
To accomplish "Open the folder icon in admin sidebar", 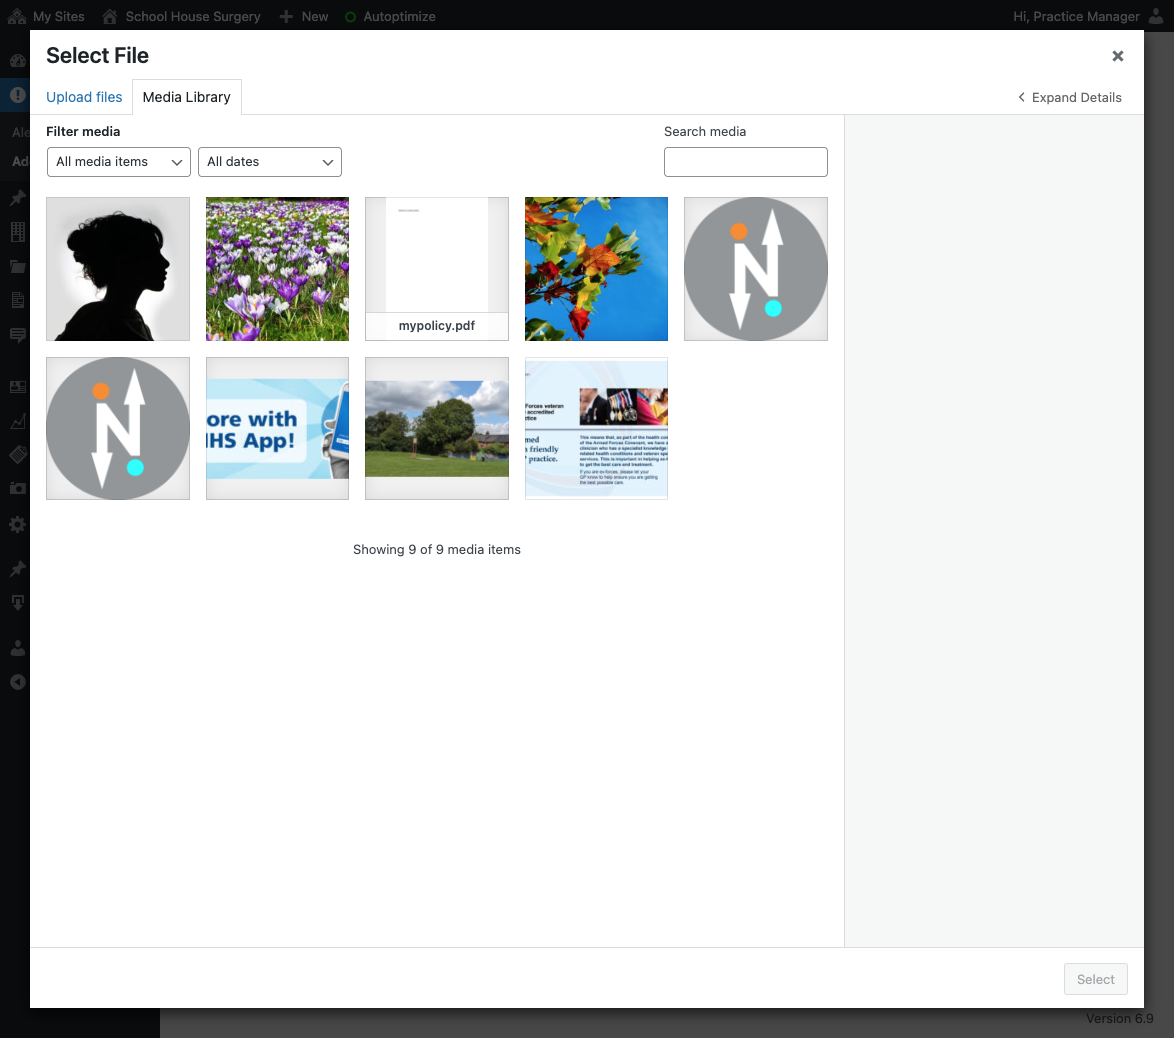I will click(x=17, y=267).
